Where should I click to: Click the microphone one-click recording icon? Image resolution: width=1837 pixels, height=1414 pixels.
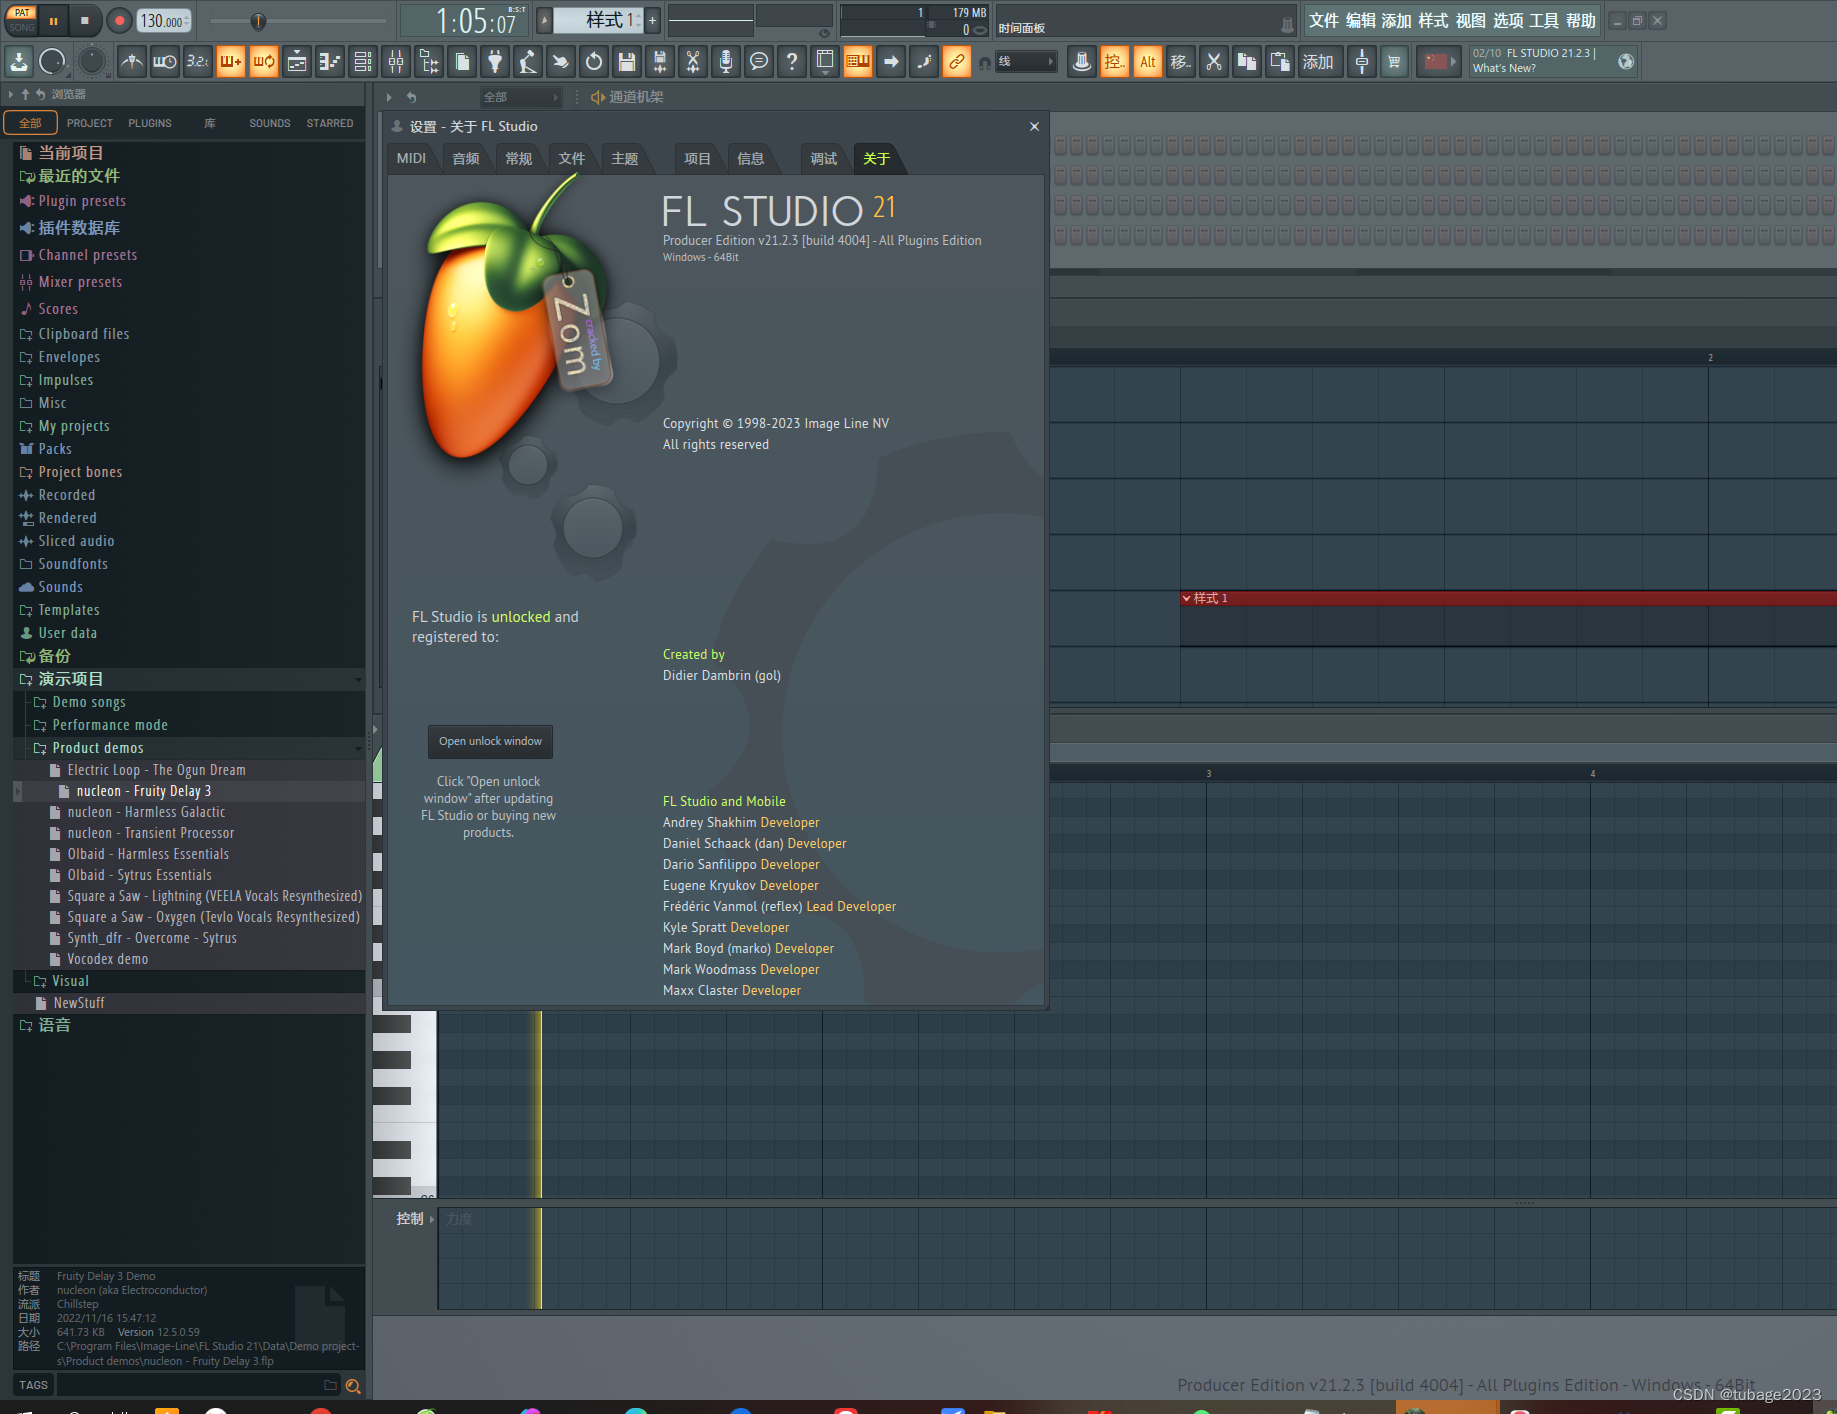[726, 62]
